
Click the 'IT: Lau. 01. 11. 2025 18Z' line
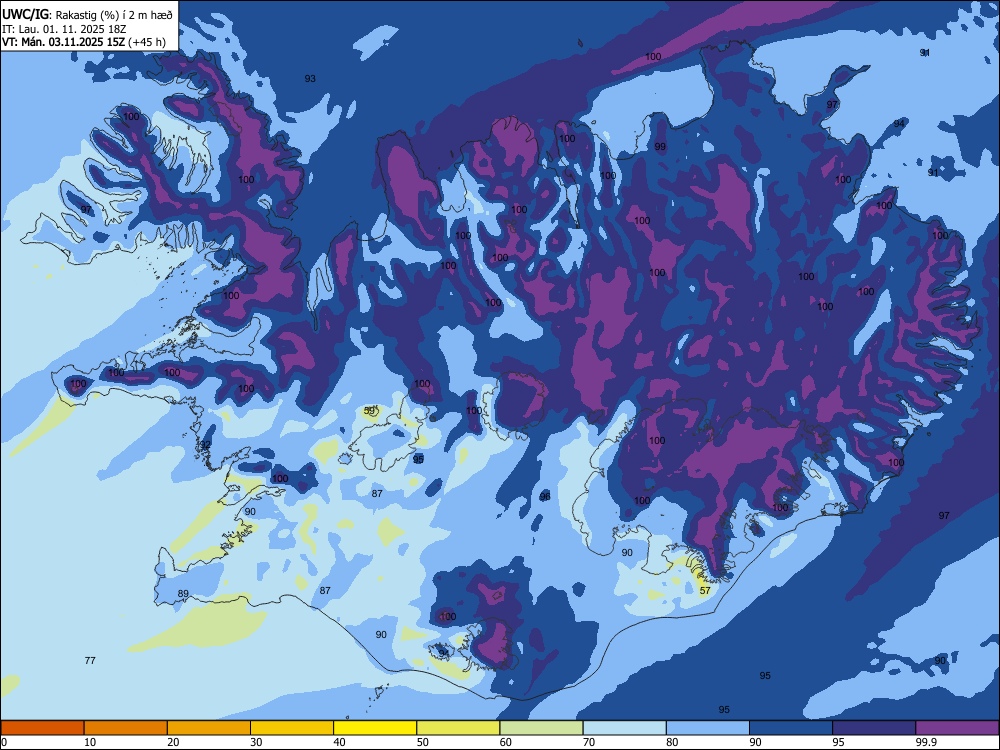64,29
